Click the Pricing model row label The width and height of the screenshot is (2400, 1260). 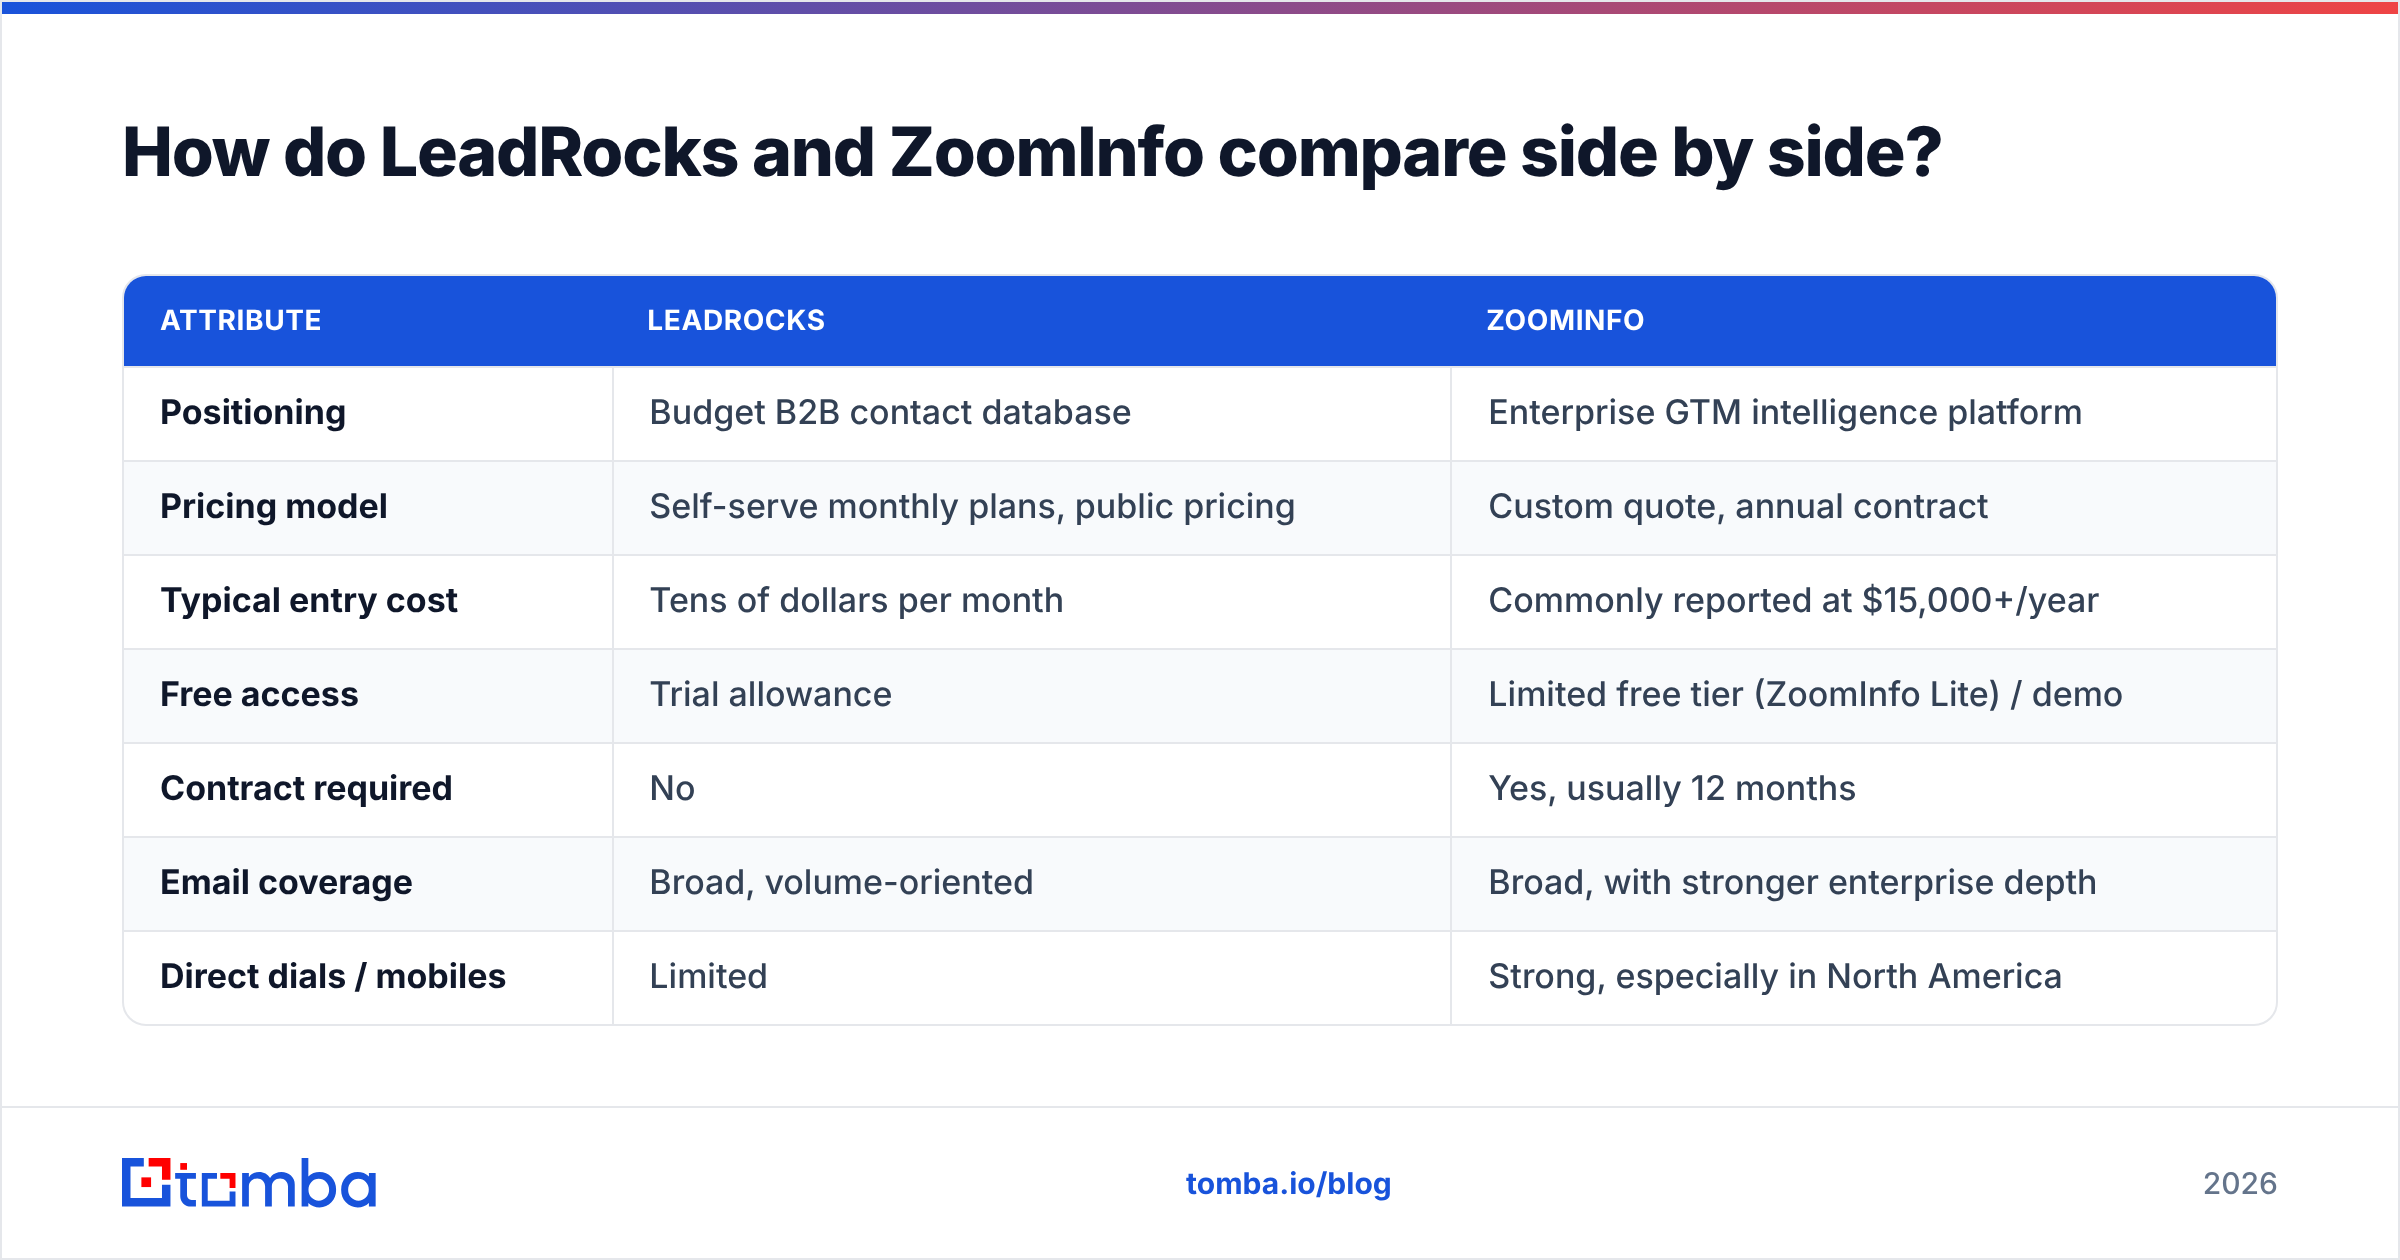[274, 506]
